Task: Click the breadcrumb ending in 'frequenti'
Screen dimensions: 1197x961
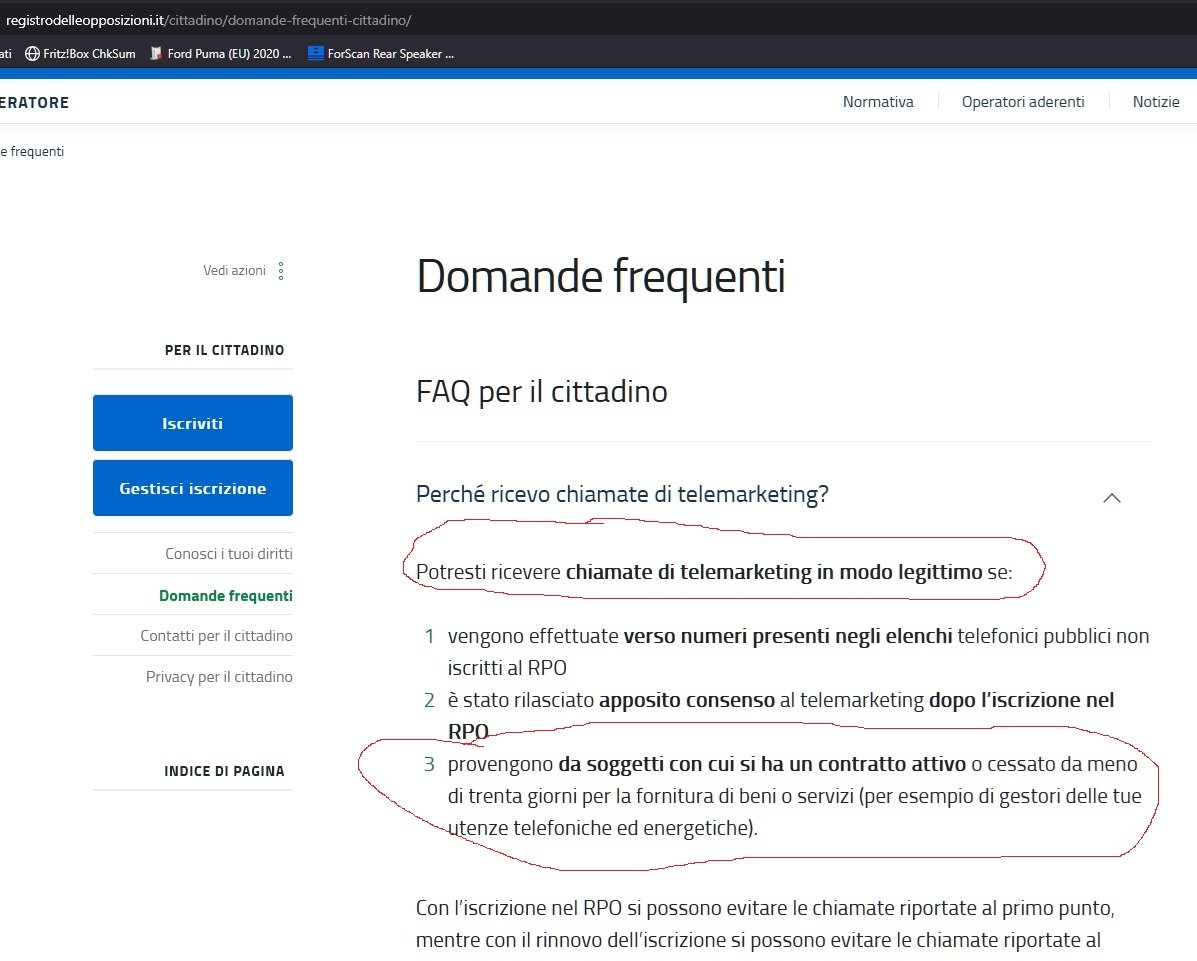Action: [x=32, y=152]
